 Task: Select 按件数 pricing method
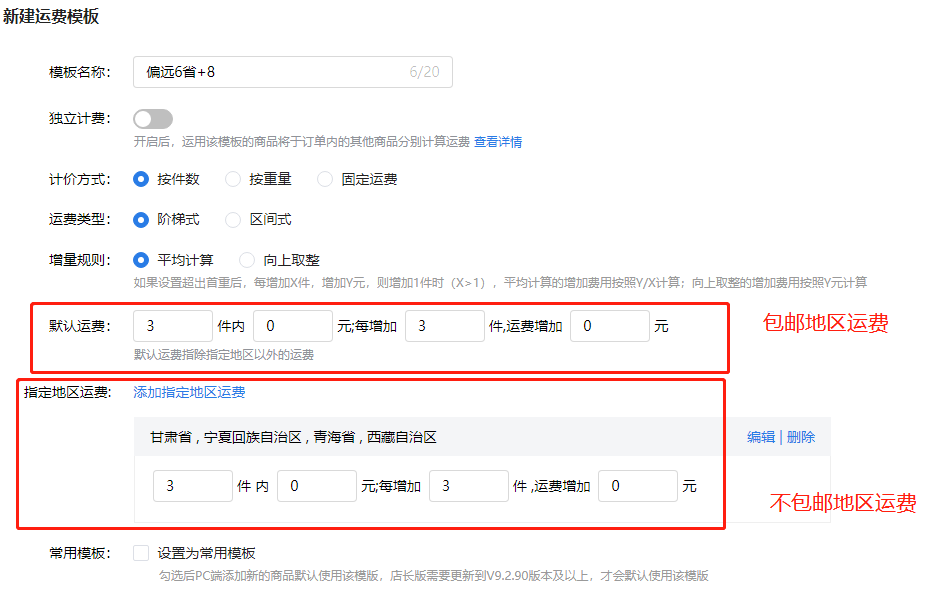click(x=142, y=179)
